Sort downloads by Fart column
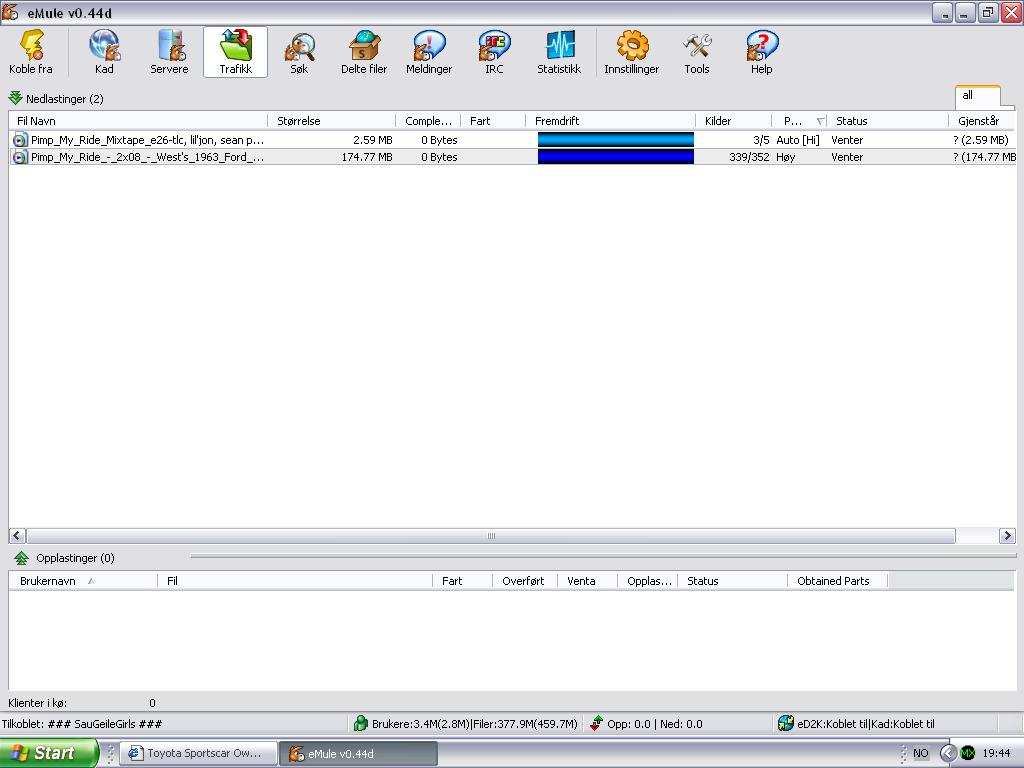 click(x=493, y=121)
